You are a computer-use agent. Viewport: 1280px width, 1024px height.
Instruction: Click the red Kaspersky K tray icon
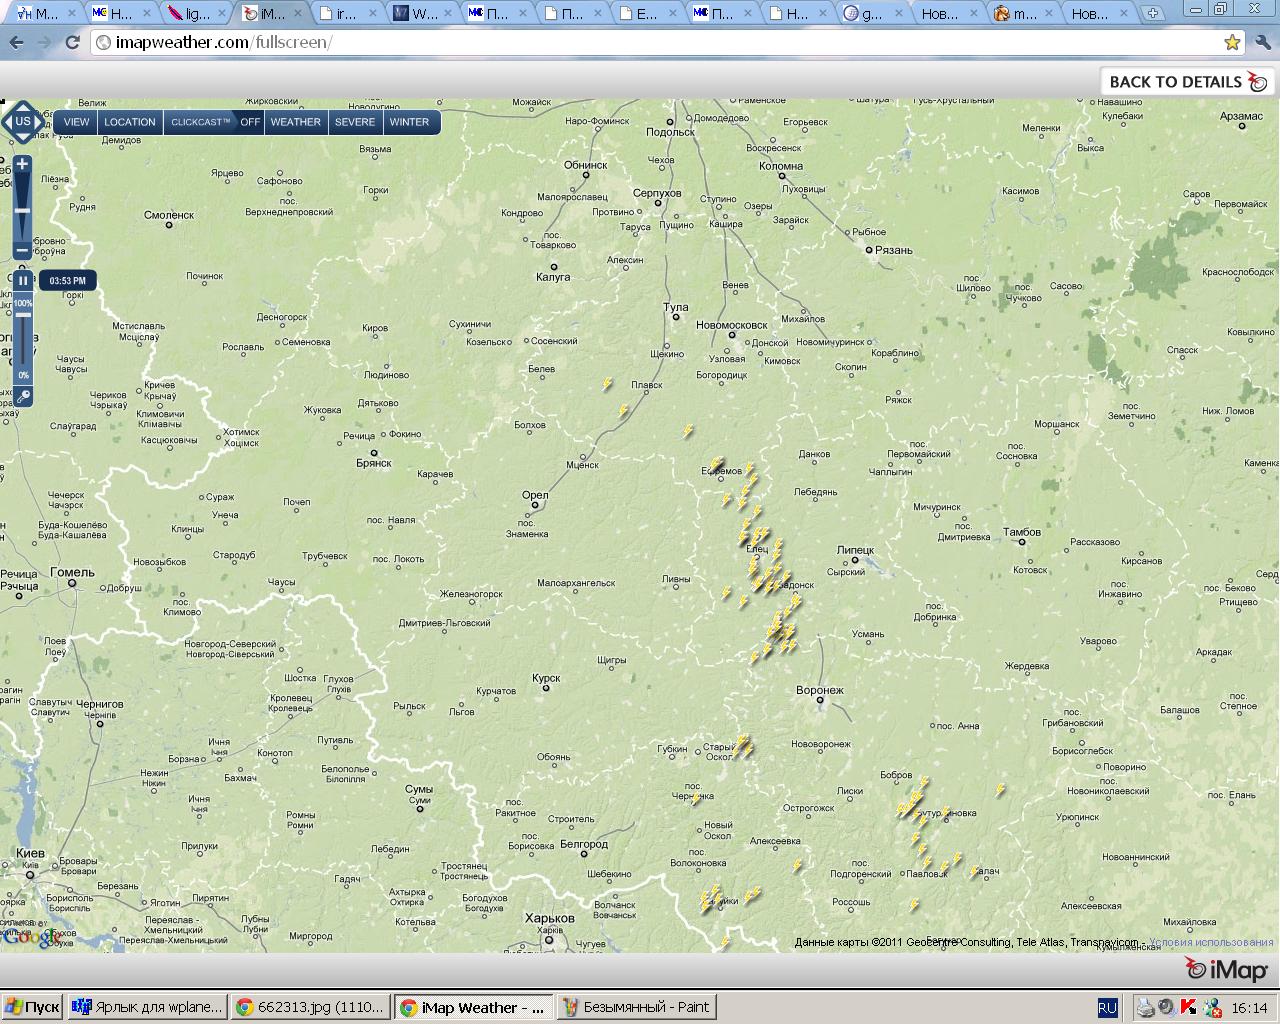point(1189,1007)
